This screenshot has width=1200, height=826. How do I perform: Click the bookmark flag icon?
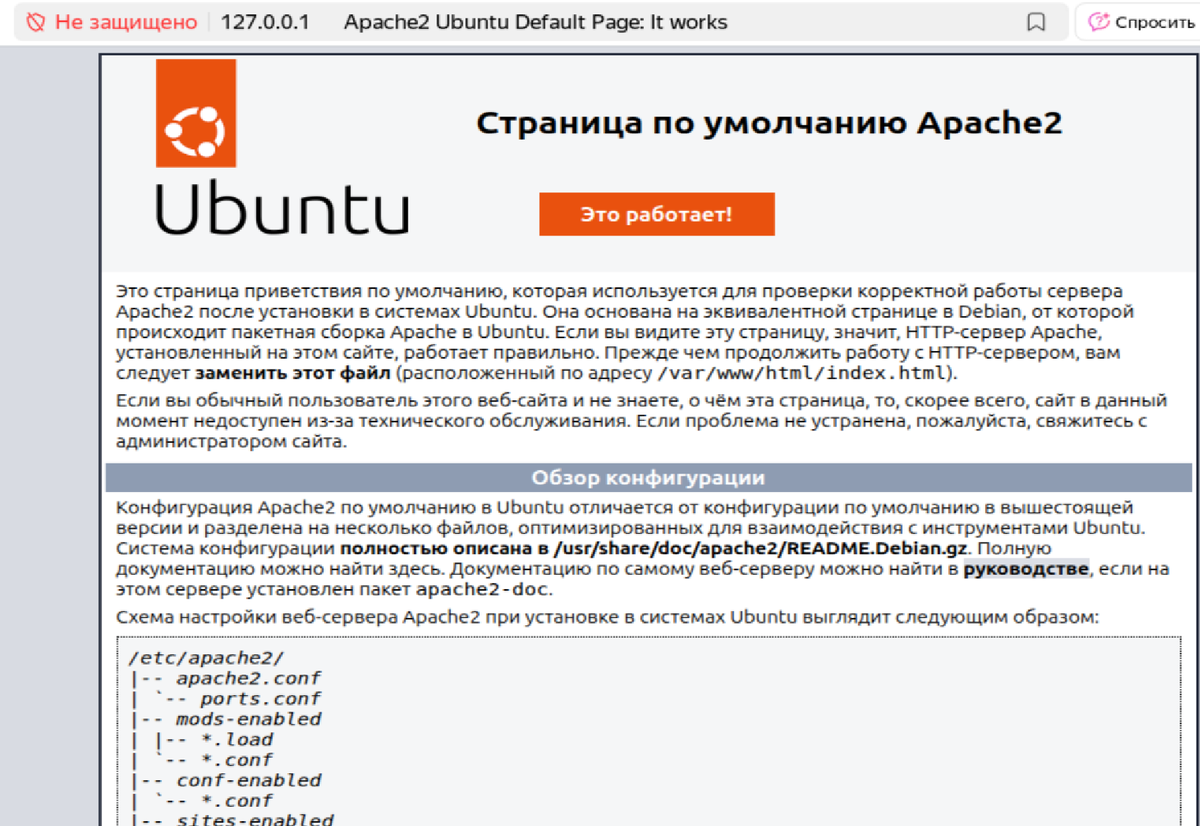click(1038, 21)
